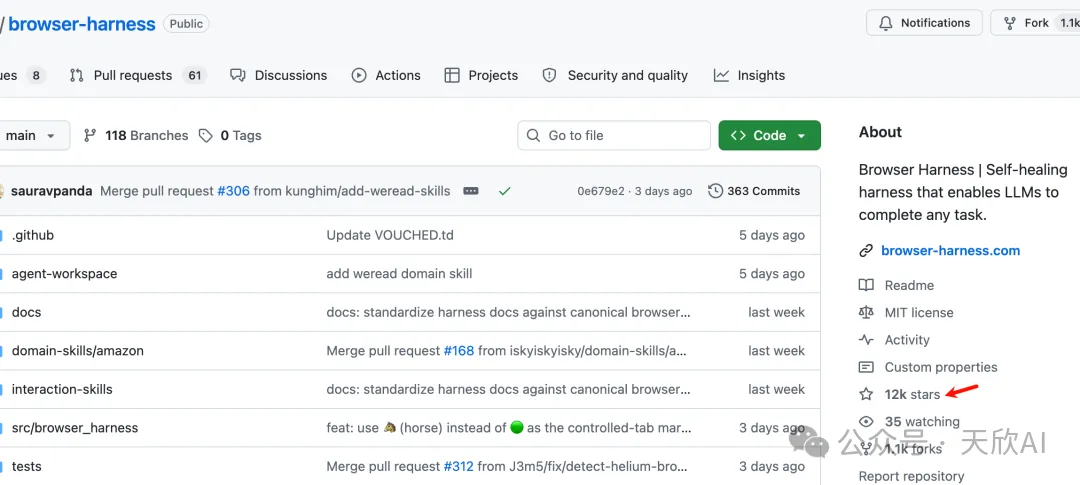The height and width of the screenshot is (485, 1080).
Task: Open the agent-workspace folder
Action: pos(64,274)
